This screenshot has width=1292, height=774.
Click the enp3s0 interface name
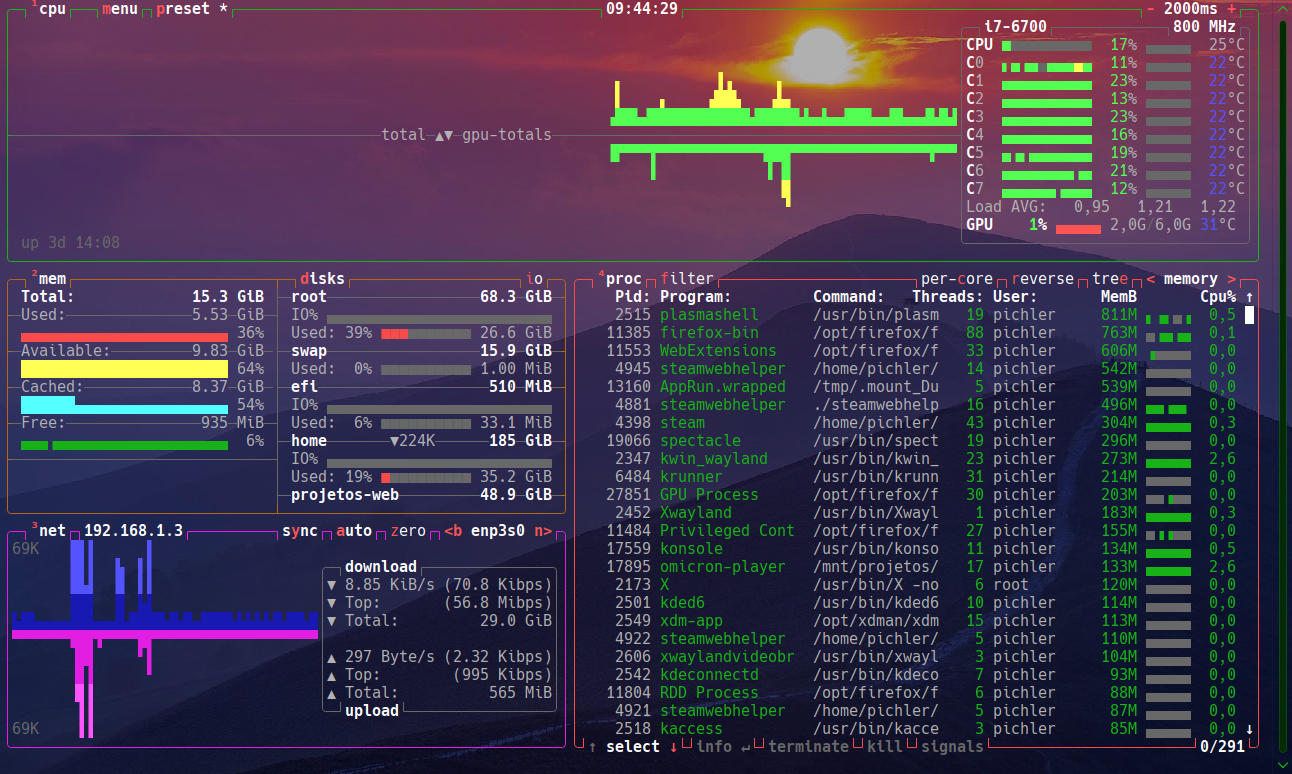point(498,531)
